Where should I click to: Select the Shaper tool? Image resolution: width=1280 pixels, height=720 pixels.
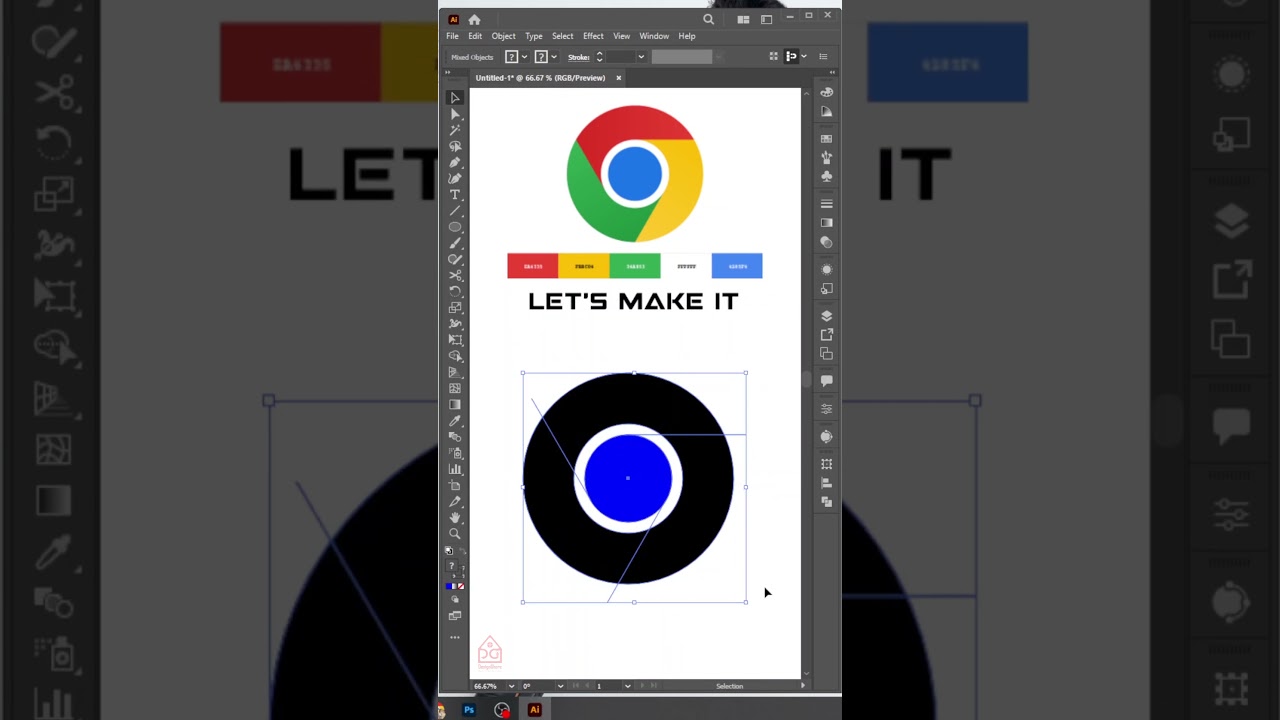[455, 259]
